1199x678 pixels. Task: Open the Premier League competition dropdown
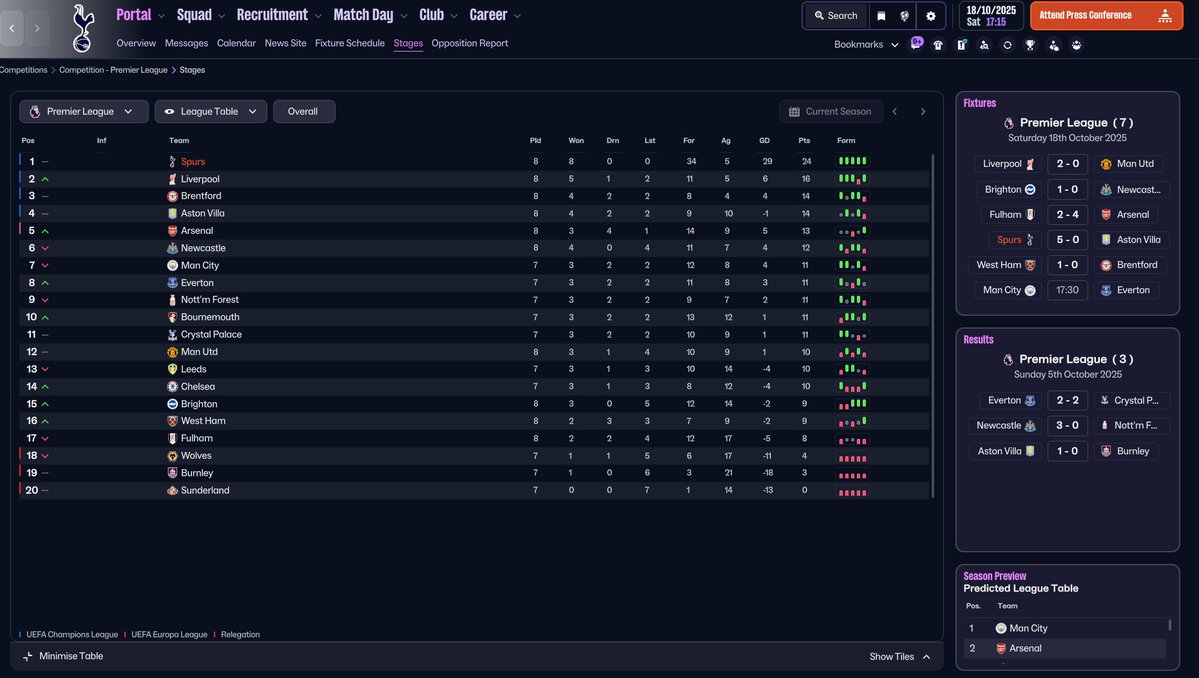pos(83,112)
